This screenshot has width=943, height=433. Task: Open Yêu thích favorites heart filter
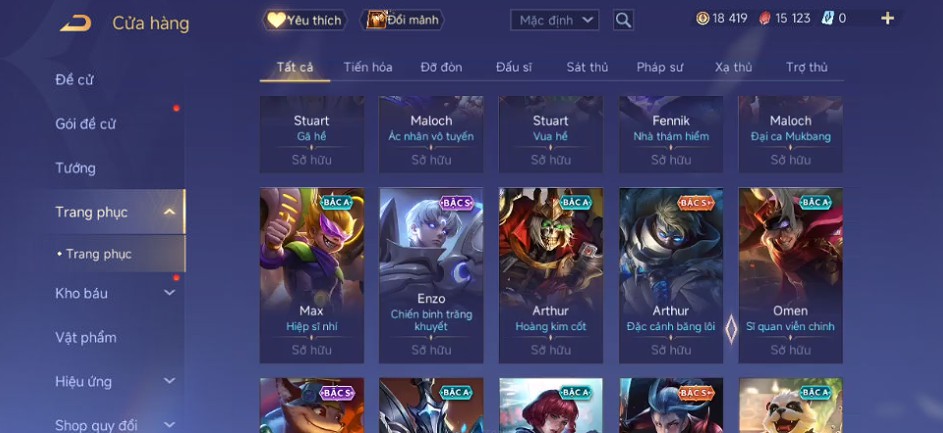click(305, 20)
